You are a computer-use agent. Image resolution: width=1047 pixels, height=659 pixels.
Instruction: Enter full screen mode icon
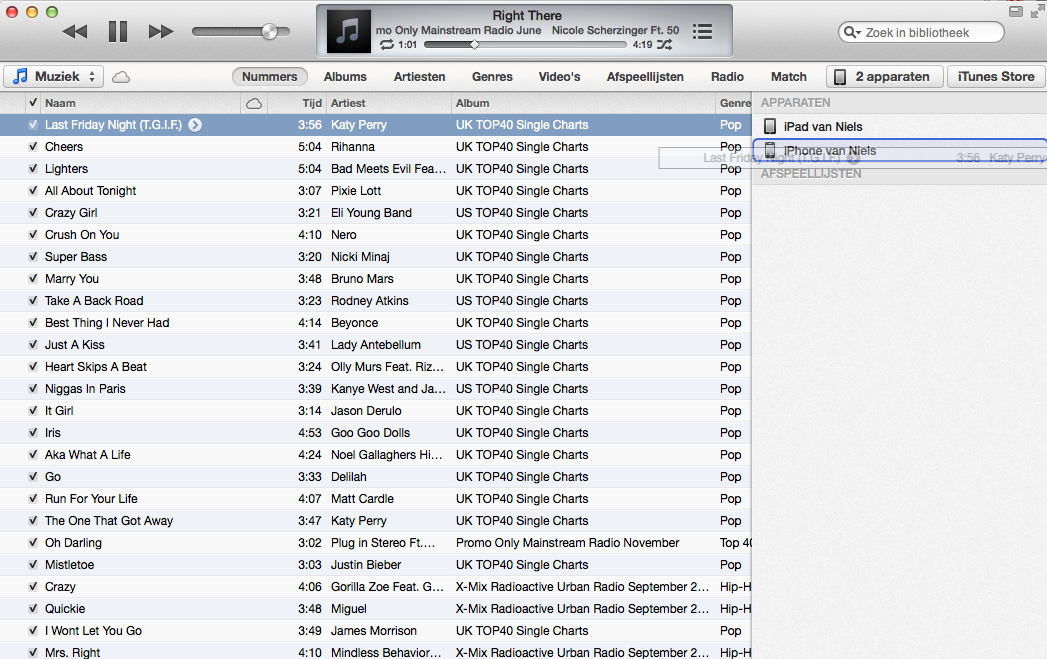(x=1037, y=11)
